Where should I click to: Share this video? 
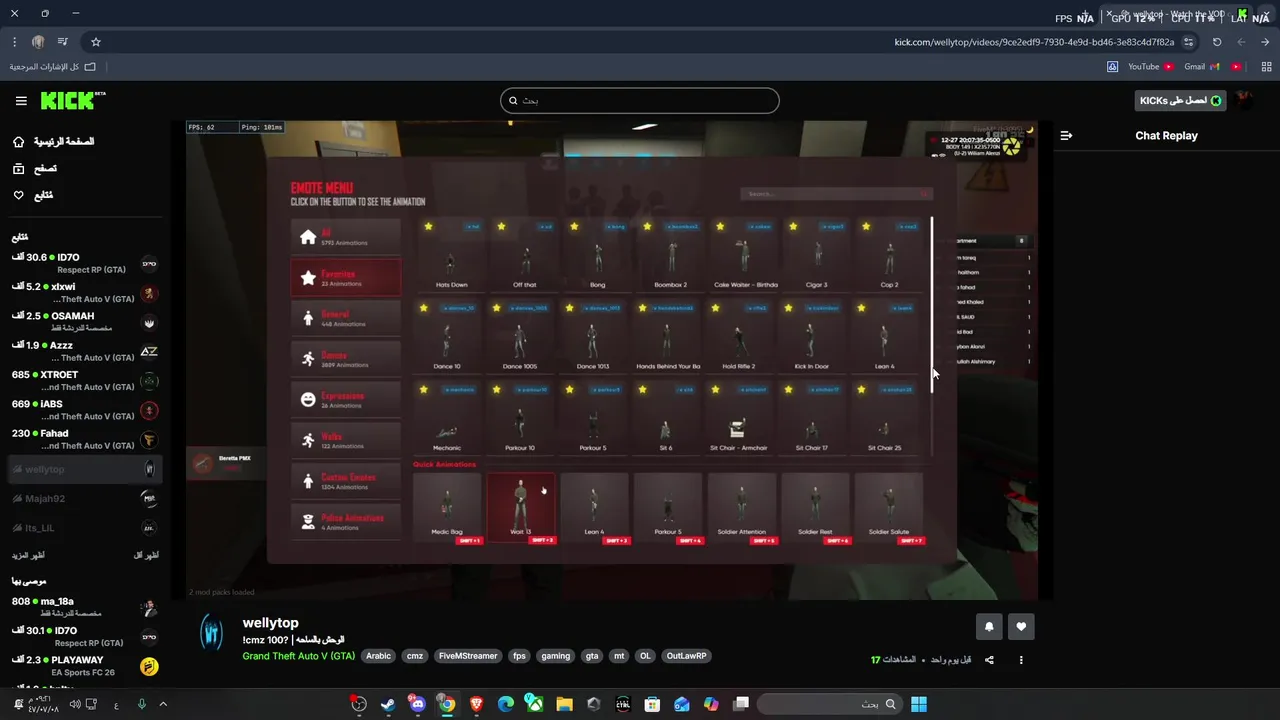(x=989, y=660)
